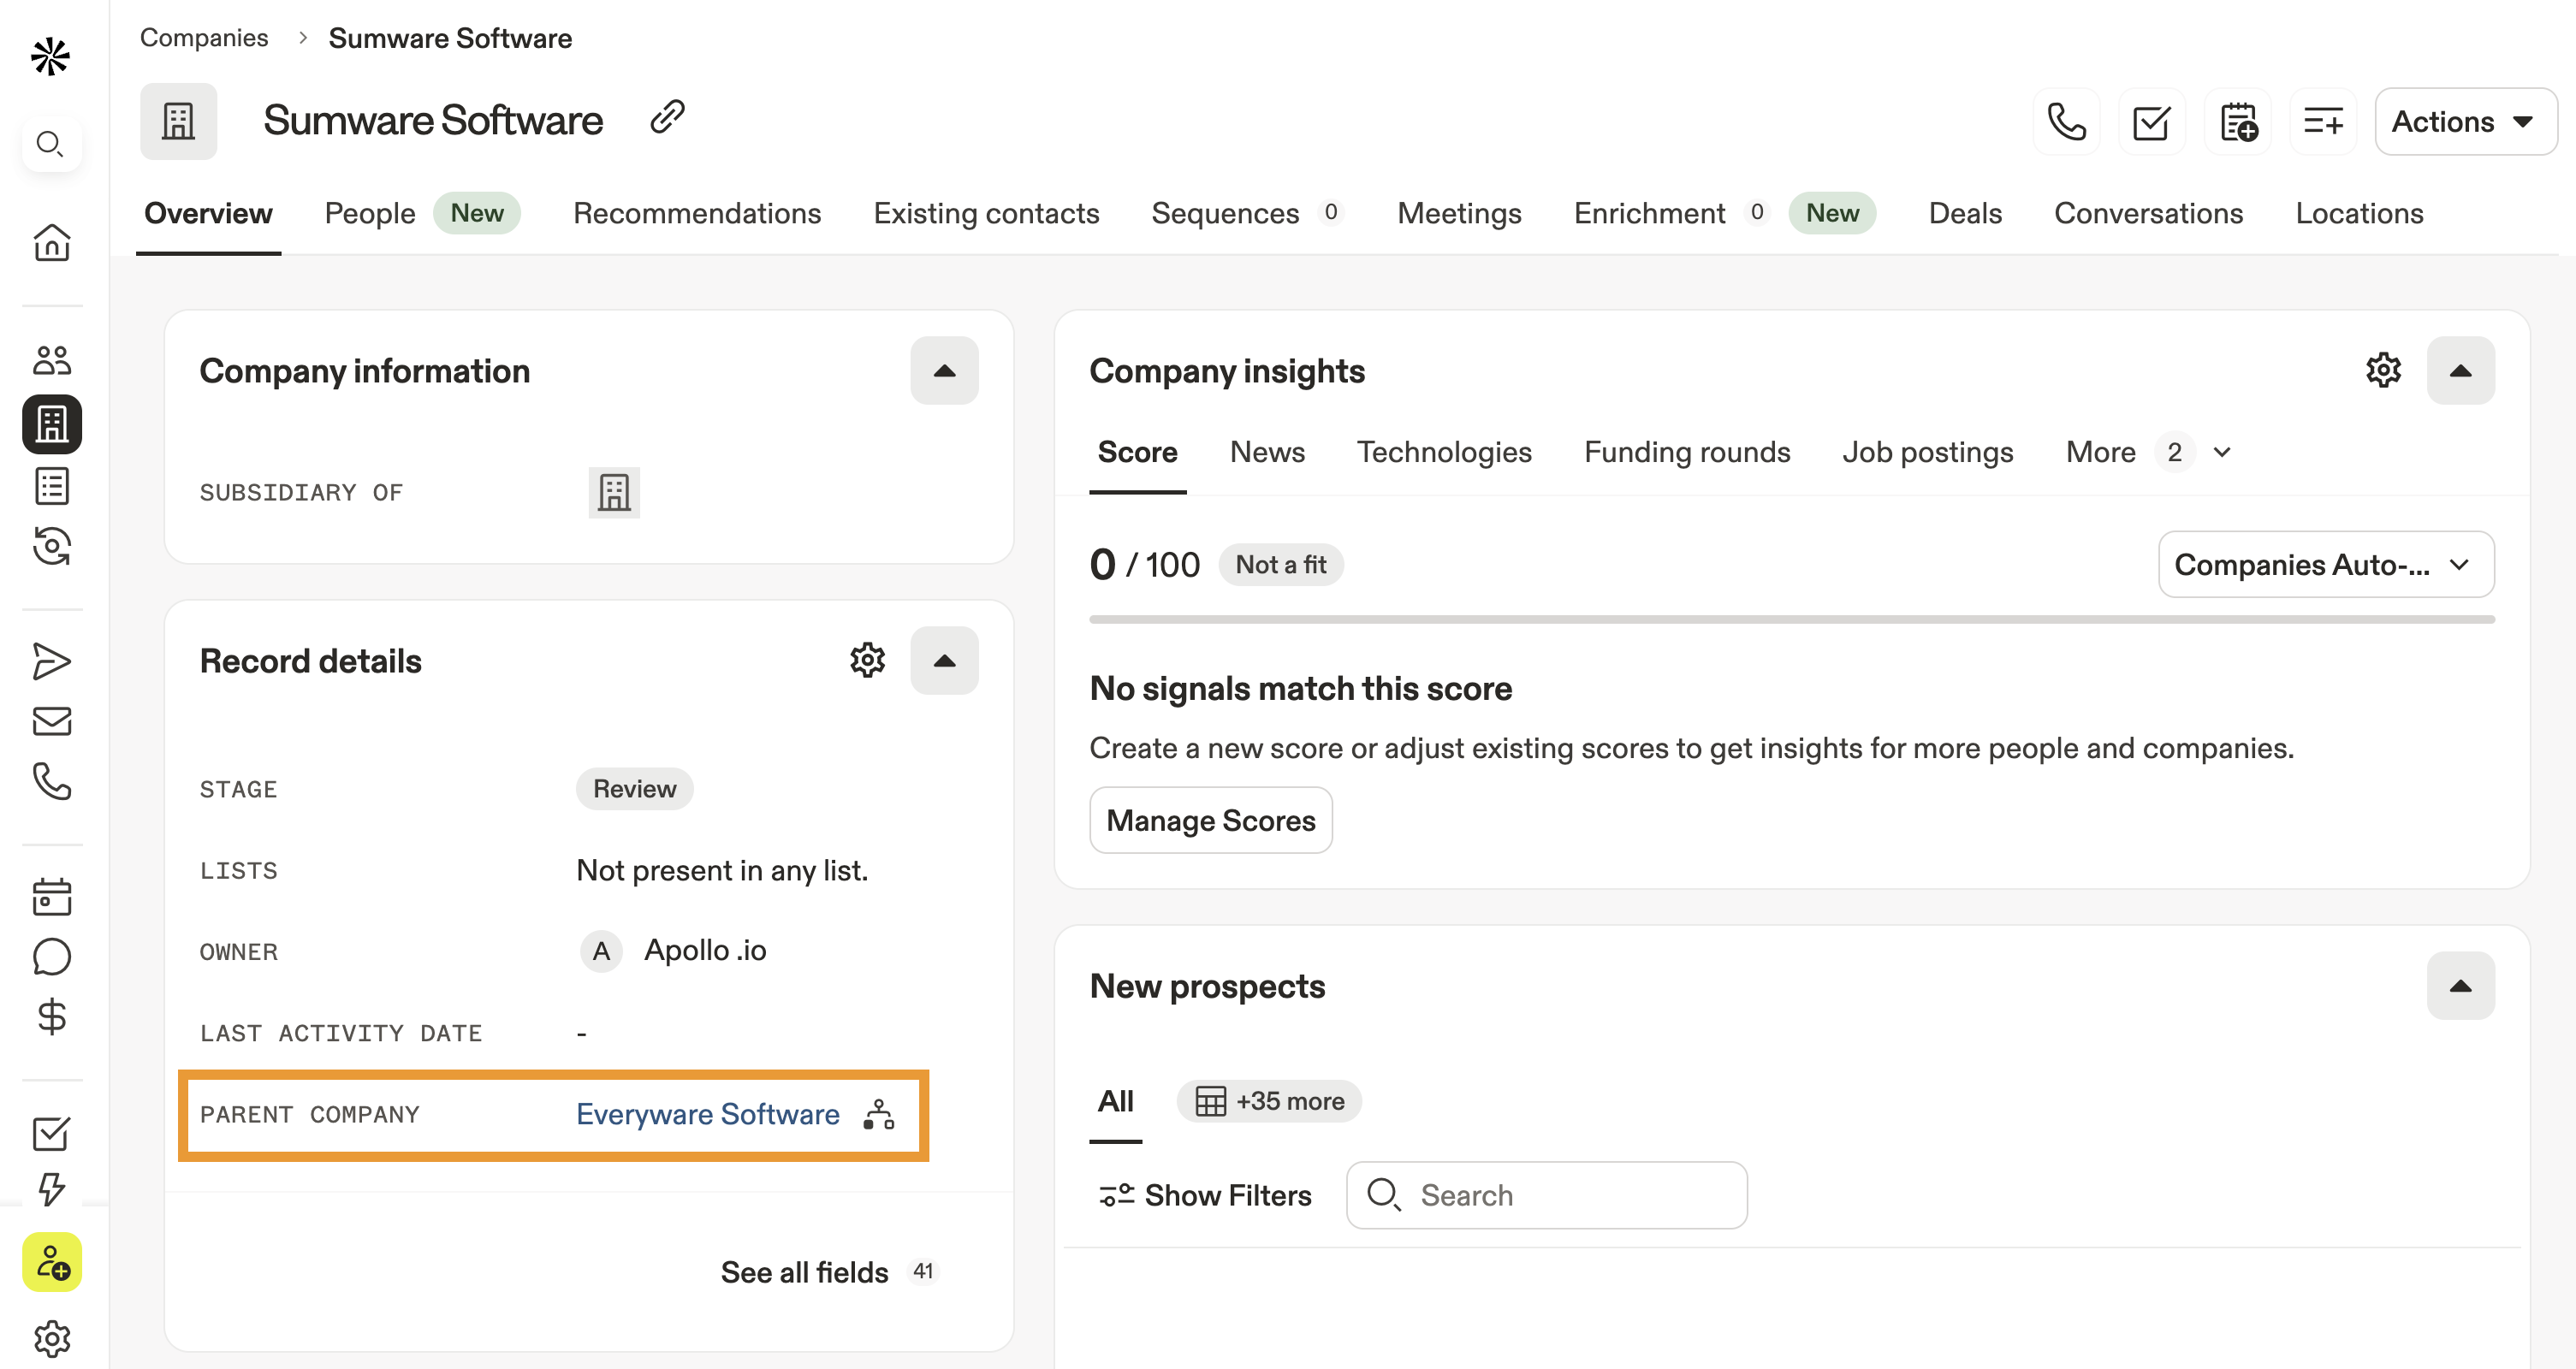The height and width of the screenshot is (1369, 2576).
Task: Open Sequences via the paper plane icon
Action: coord(52,661)
